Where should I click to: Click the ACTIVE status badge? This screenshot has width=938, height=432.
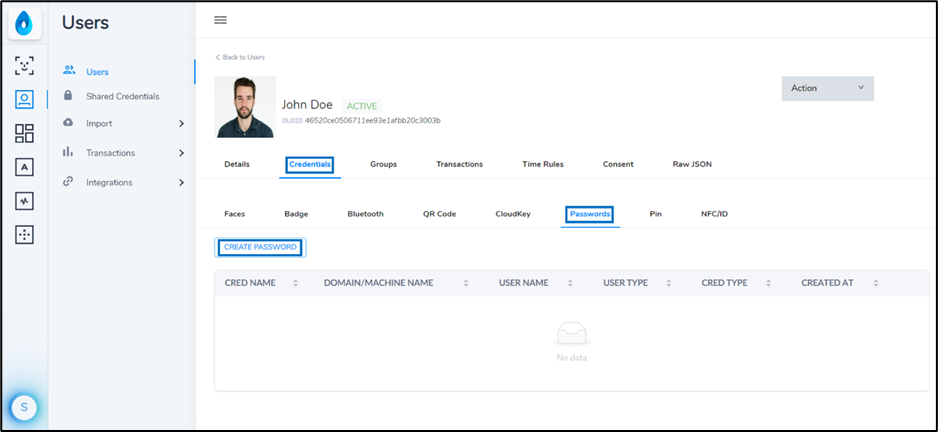(362, 106)
